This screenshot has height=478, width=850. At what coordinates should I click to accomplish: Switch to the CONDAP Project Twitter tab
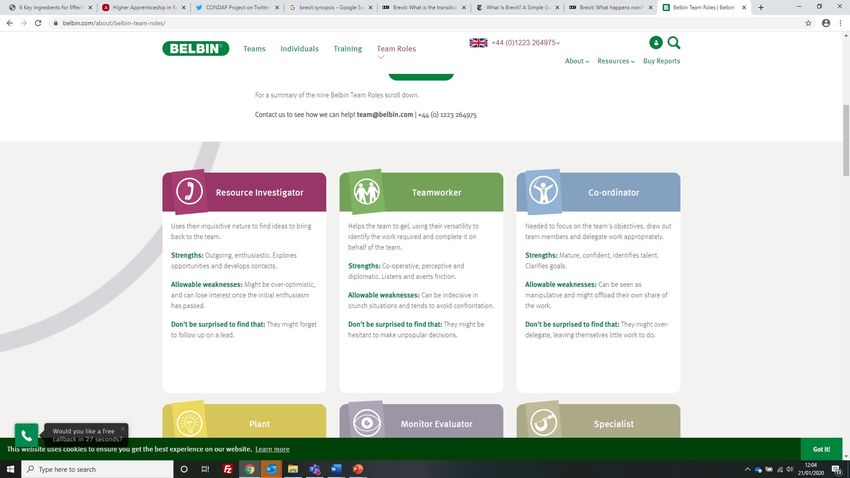tap(237, 8)
